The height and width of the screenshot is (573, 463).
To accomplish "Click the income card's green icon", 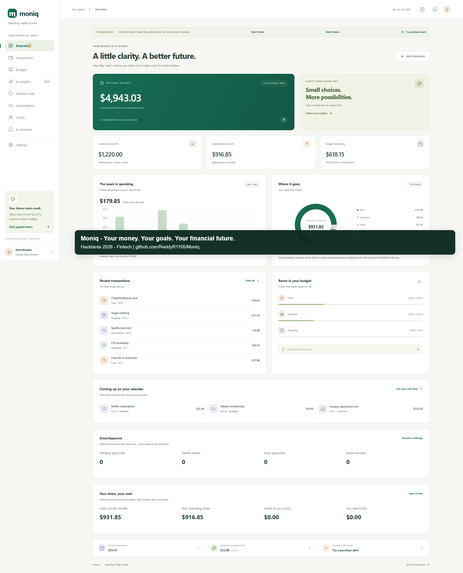I will (x=193, y=144).
